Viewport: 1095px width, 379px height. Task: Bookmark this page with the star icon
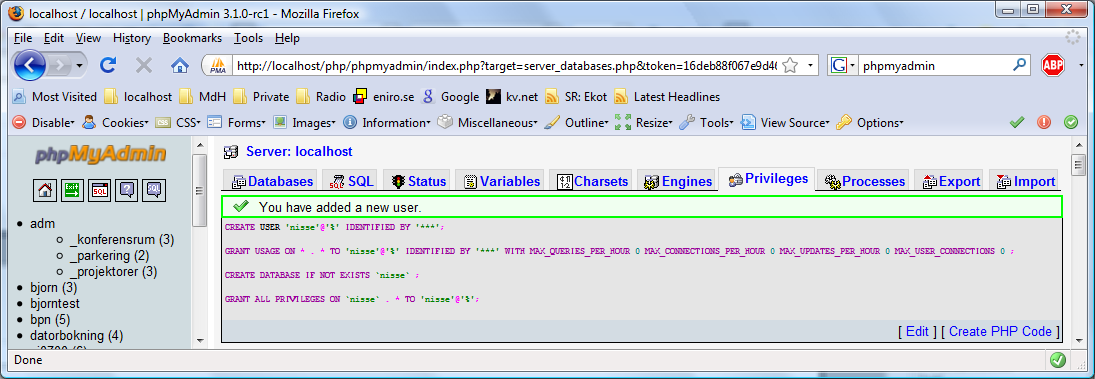click(790, 66)
